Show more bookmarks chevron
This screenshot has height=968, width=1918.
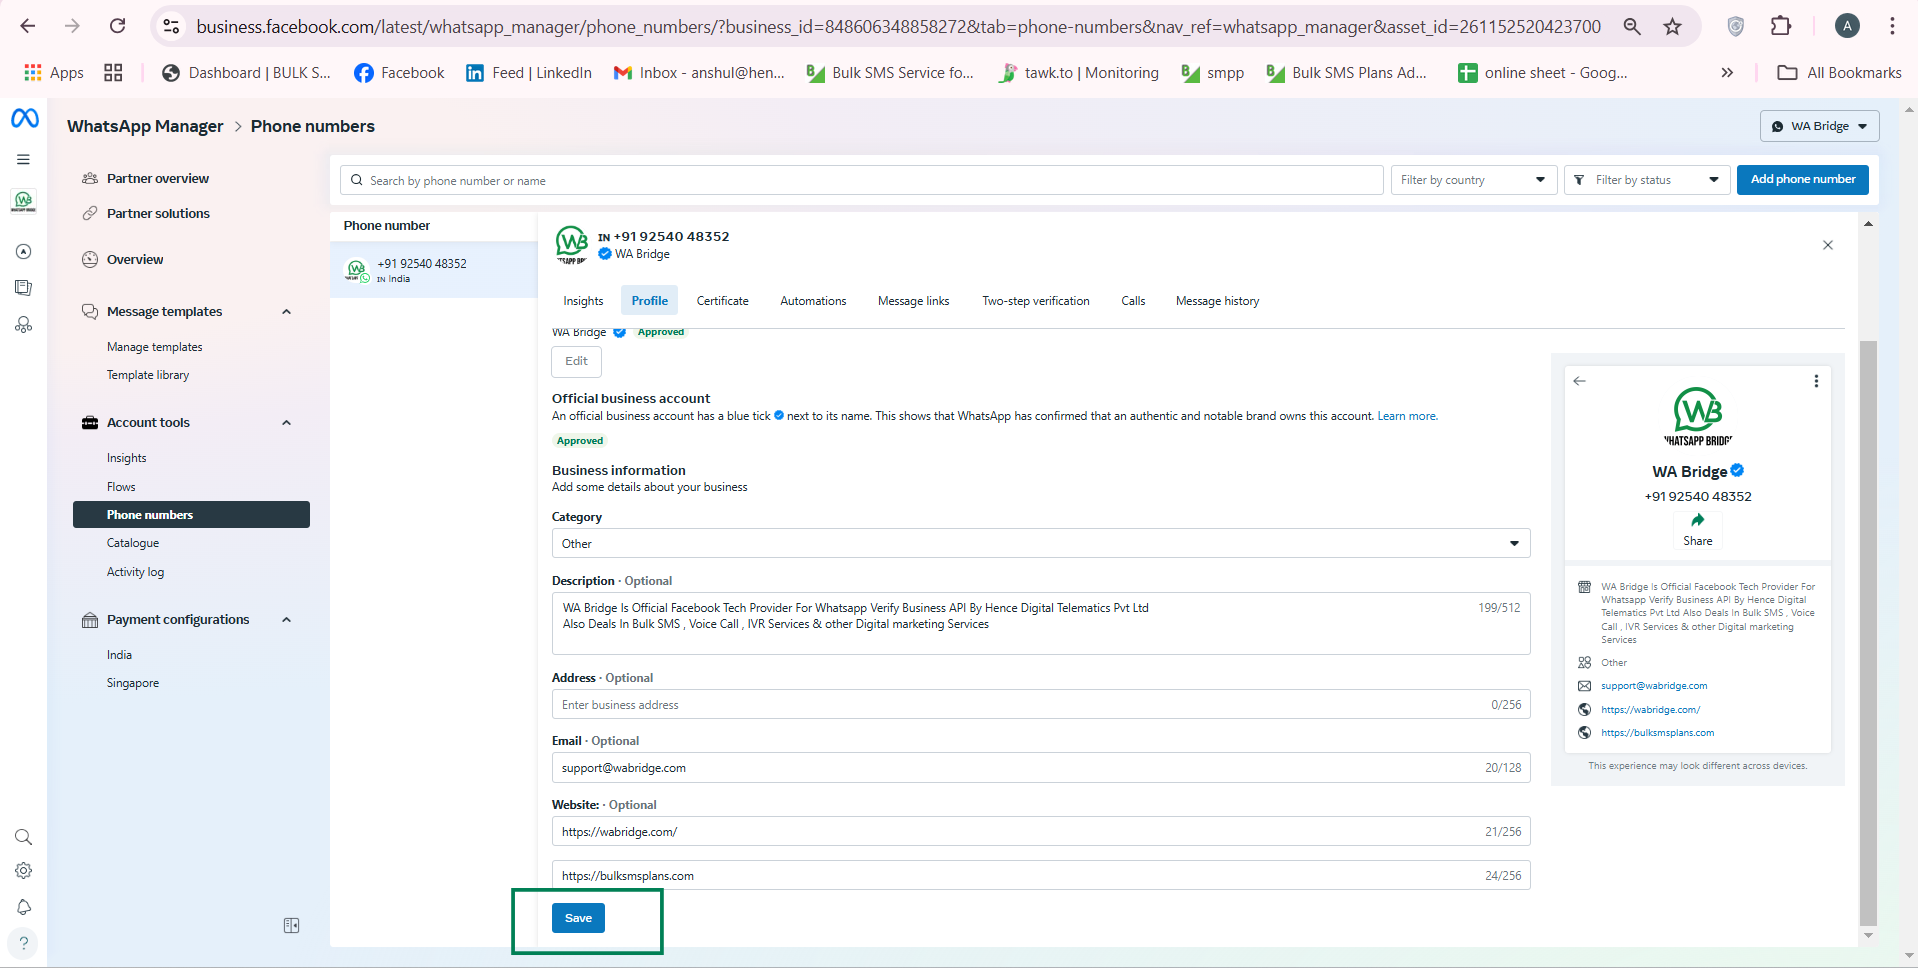click(x=1727, y=73)
